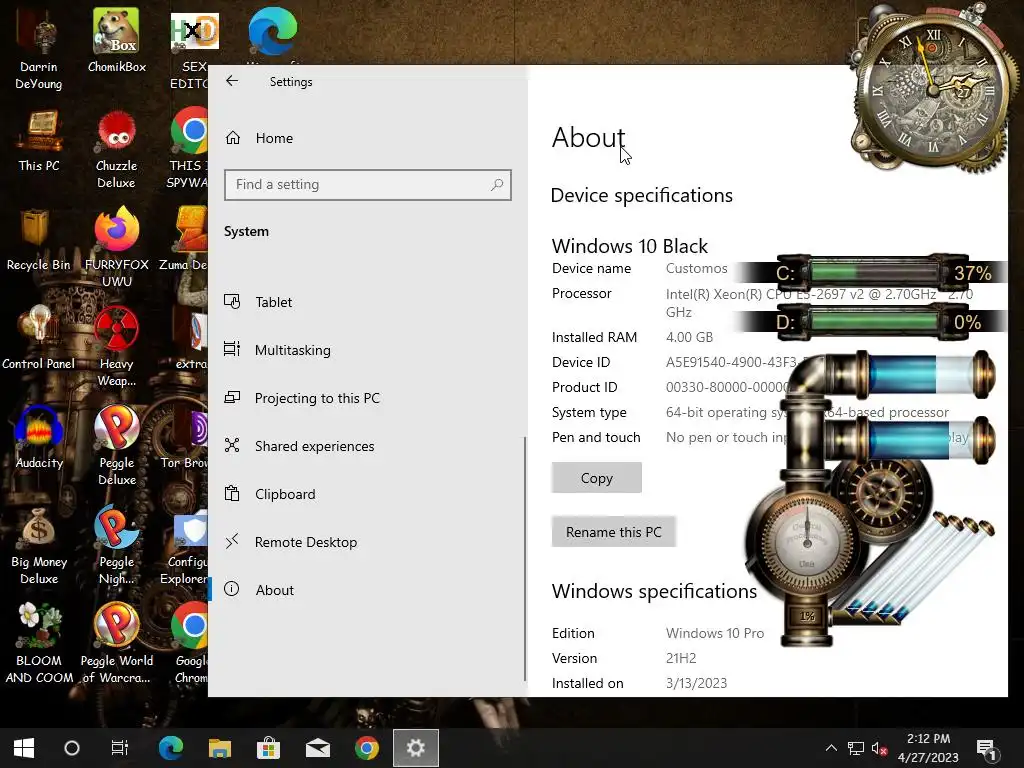Viewport: 1024px width, 768px height.
Task: Select This PC desktop icon
Action: [39, 141]
